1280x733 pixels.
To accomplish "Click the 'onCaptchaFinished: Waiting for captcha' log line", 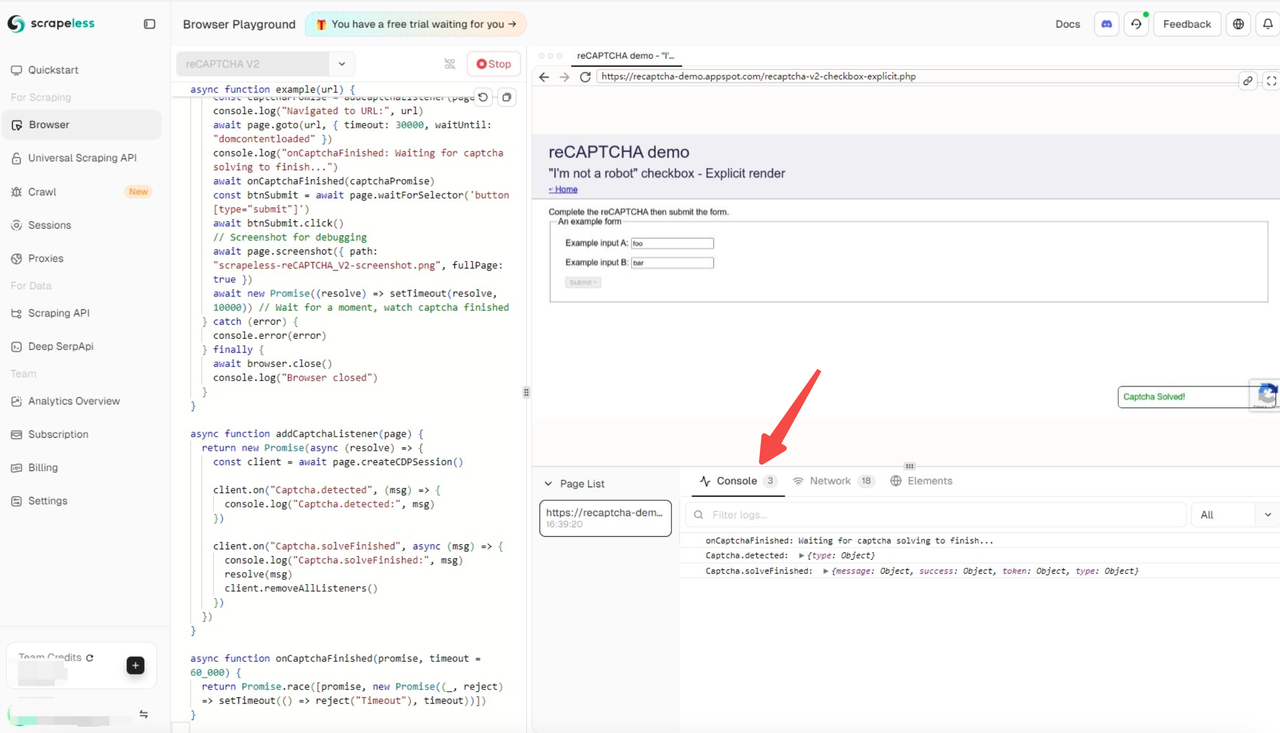I will [x=849, y=541].
